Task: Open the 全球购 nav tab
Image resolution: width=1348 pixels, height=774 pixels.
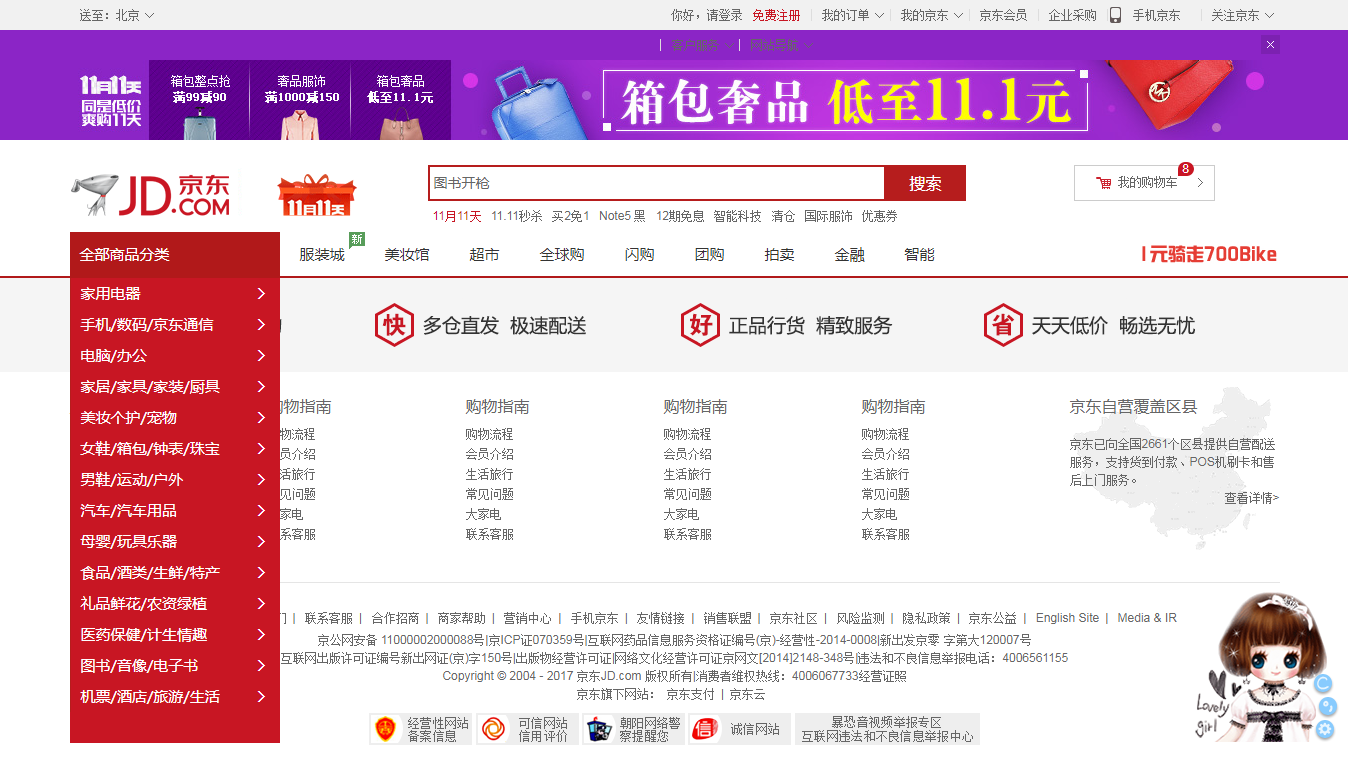Action: [x=562, y=255]
